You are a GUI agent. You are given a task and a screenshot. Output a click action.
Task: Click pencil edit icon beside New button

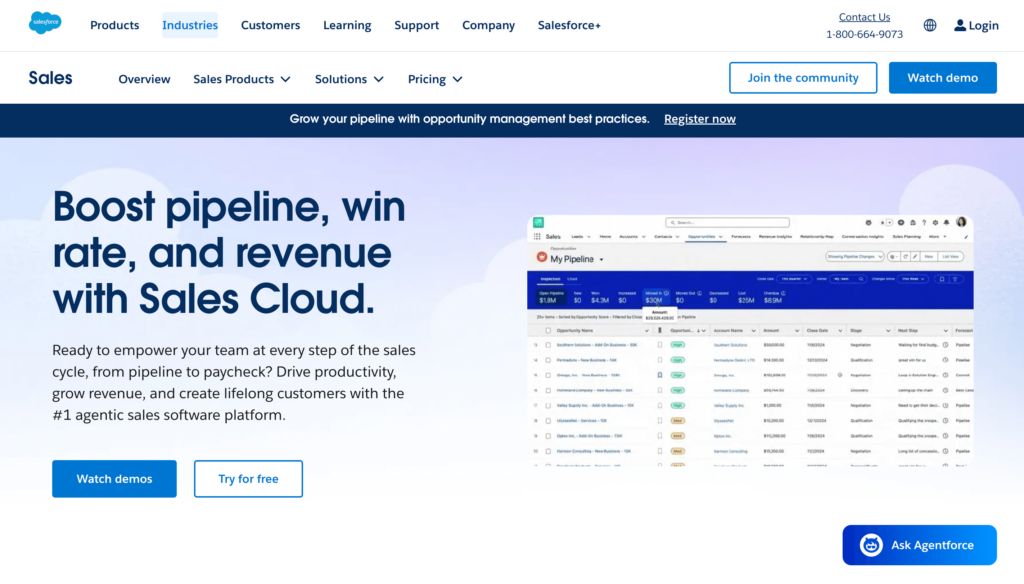[915, 257]
